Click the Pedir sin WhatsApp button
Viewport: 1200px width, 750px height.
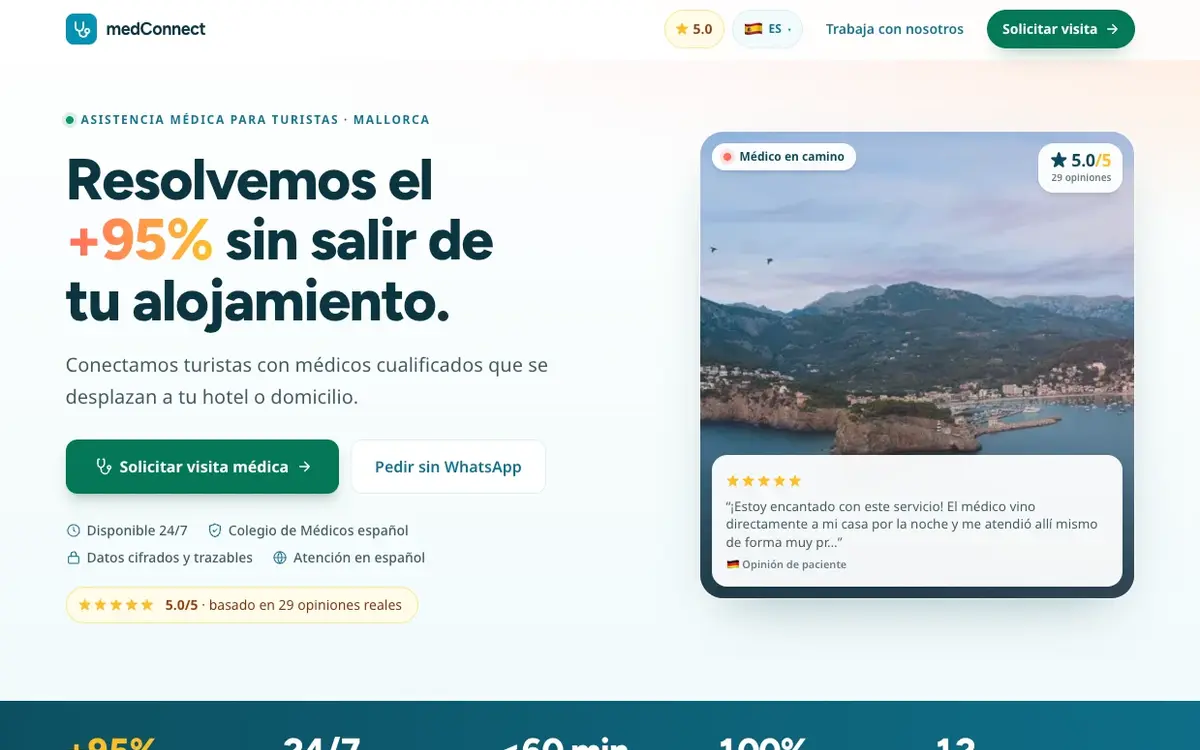click(448, 467)
